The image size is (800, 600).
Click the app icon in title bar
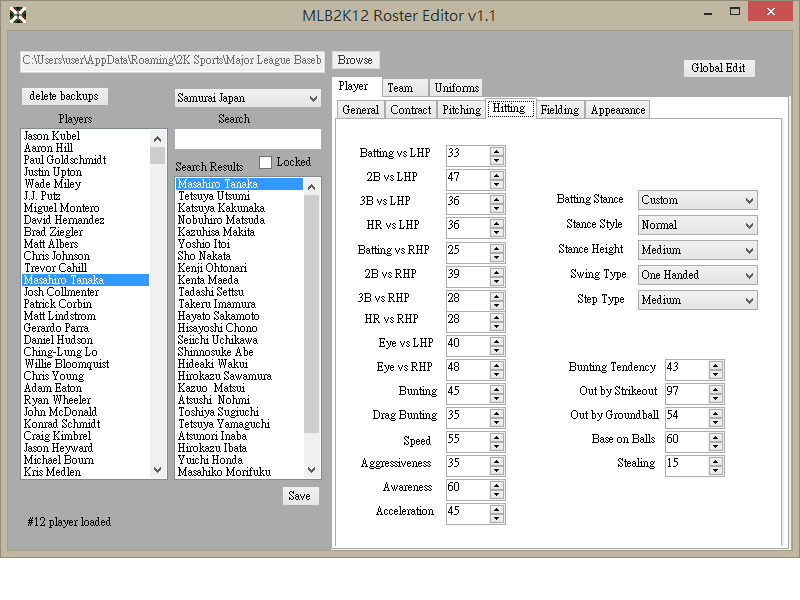18,15
